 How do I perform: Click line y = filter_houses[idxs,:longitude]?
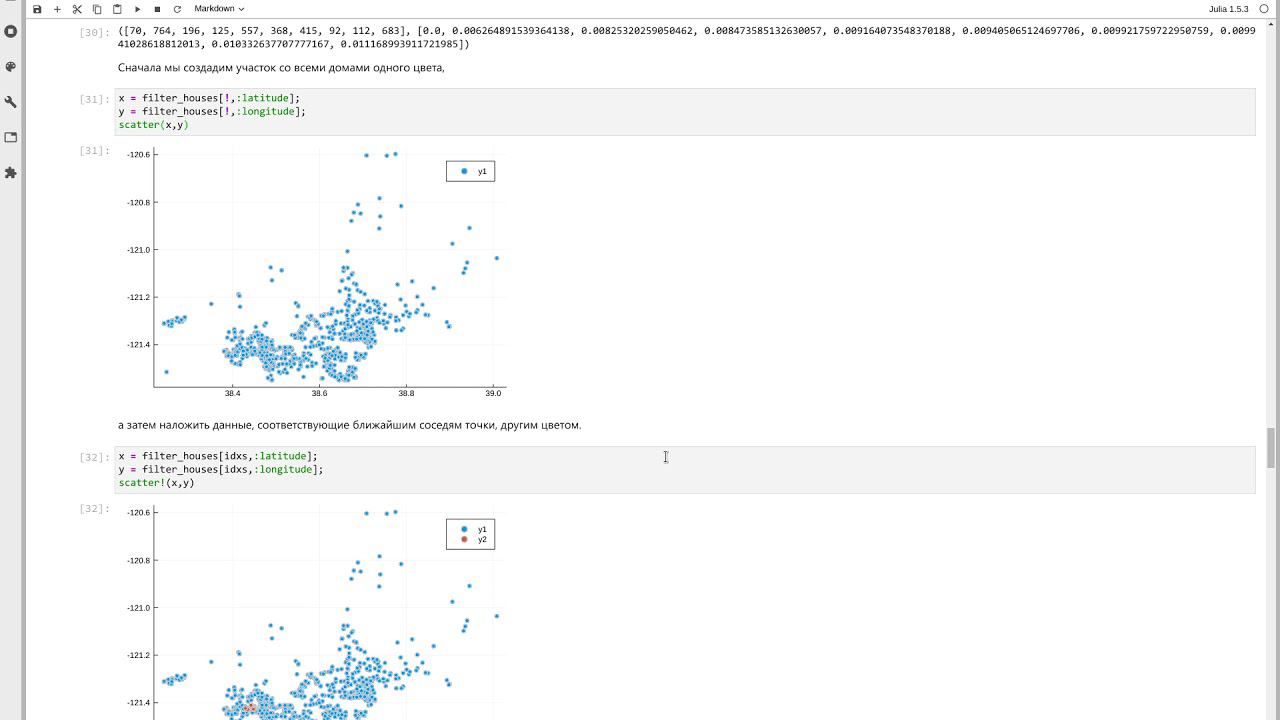coord(220,469)
